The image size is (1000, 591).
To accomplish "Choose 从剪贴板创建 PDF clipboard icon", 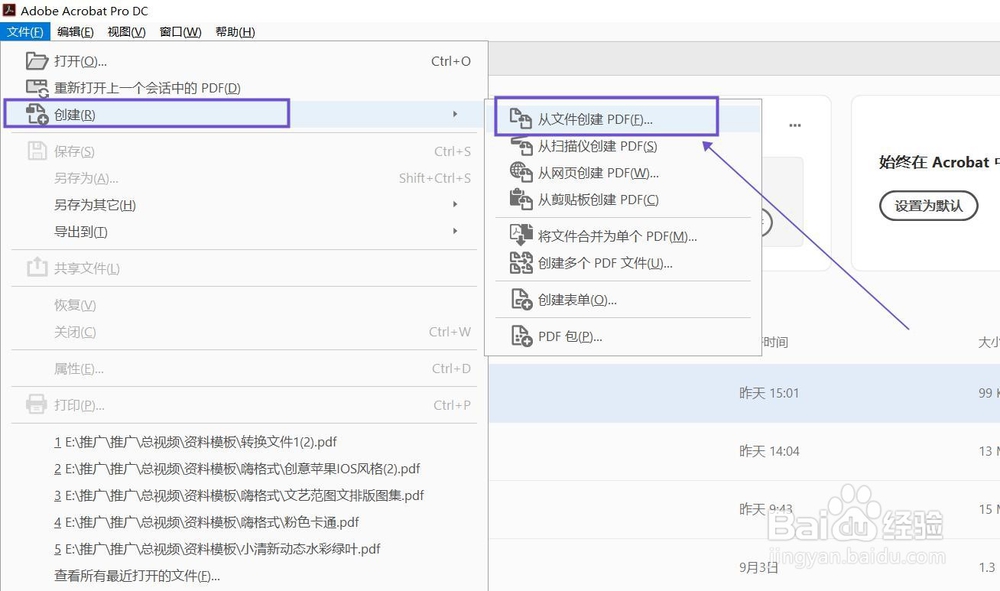I will click(x=520, y=199).
